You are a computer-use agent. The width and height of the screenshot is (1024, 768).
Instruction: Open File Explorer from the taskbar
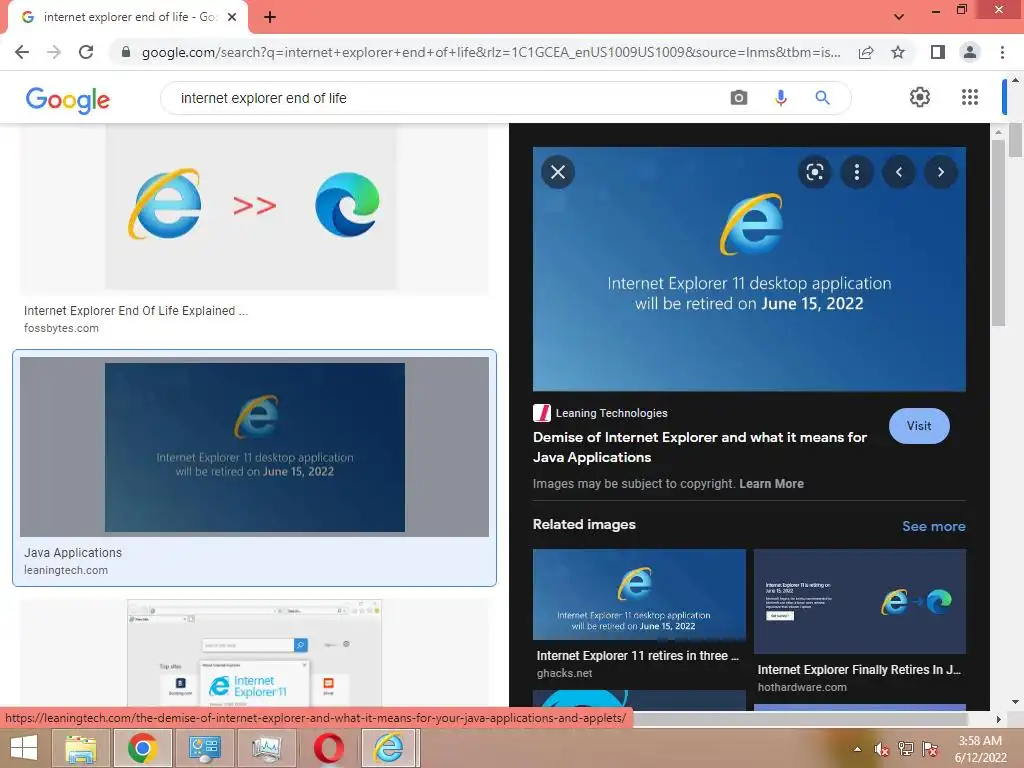[x=80, y=748]
